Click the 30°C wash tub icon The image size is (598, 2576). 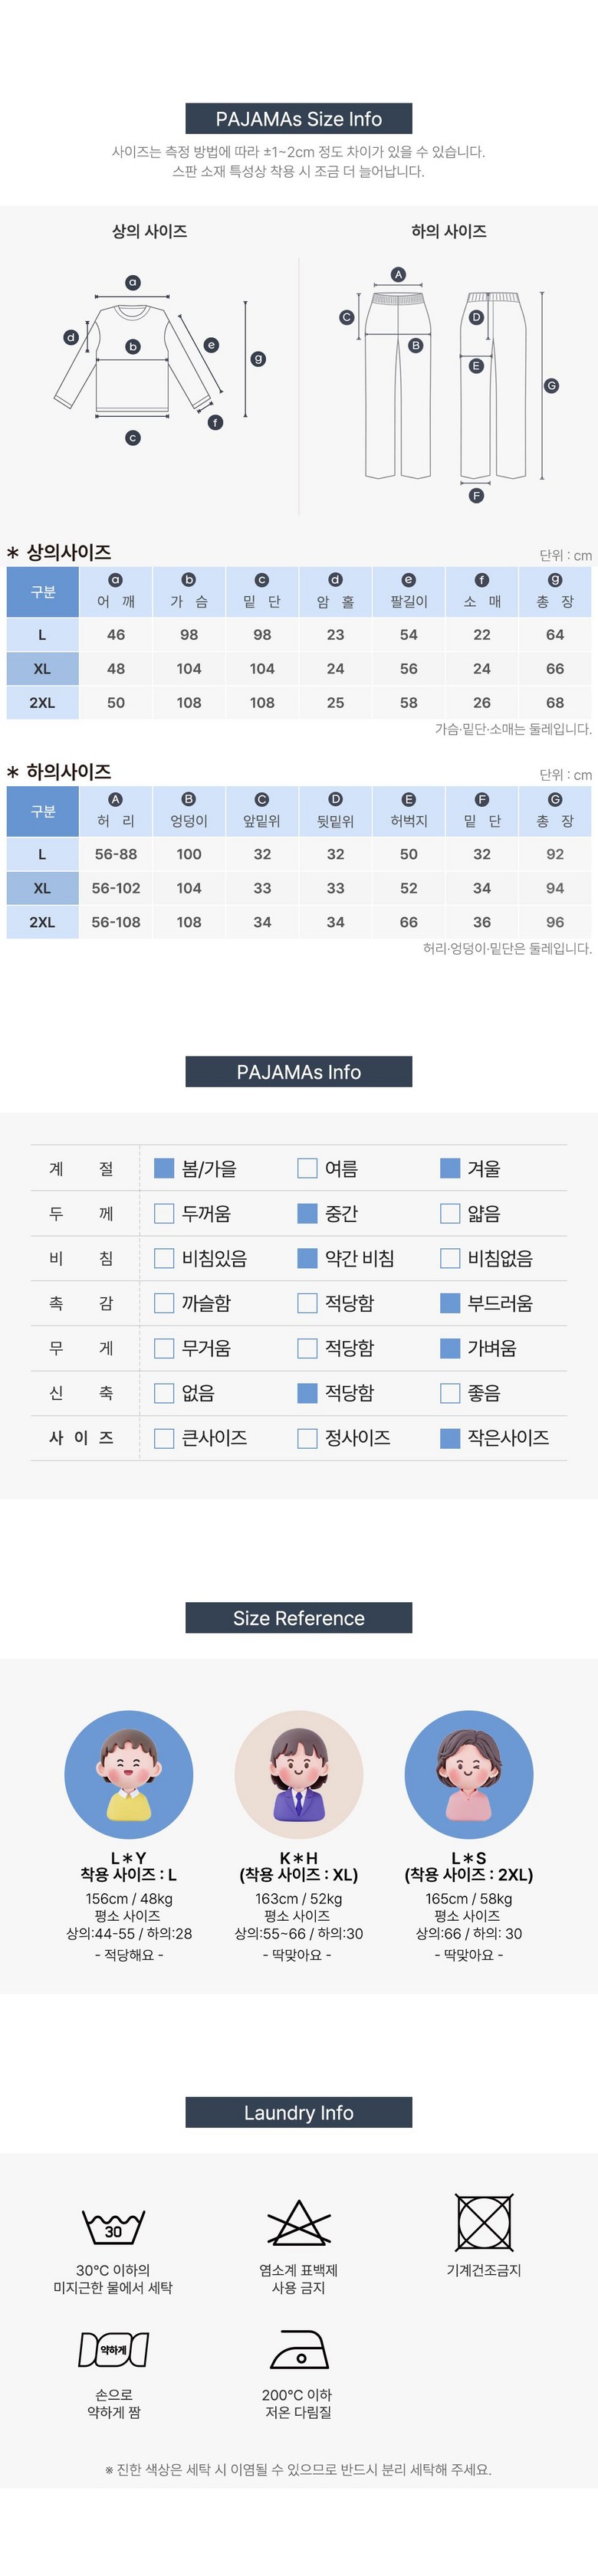point(113,2227)
